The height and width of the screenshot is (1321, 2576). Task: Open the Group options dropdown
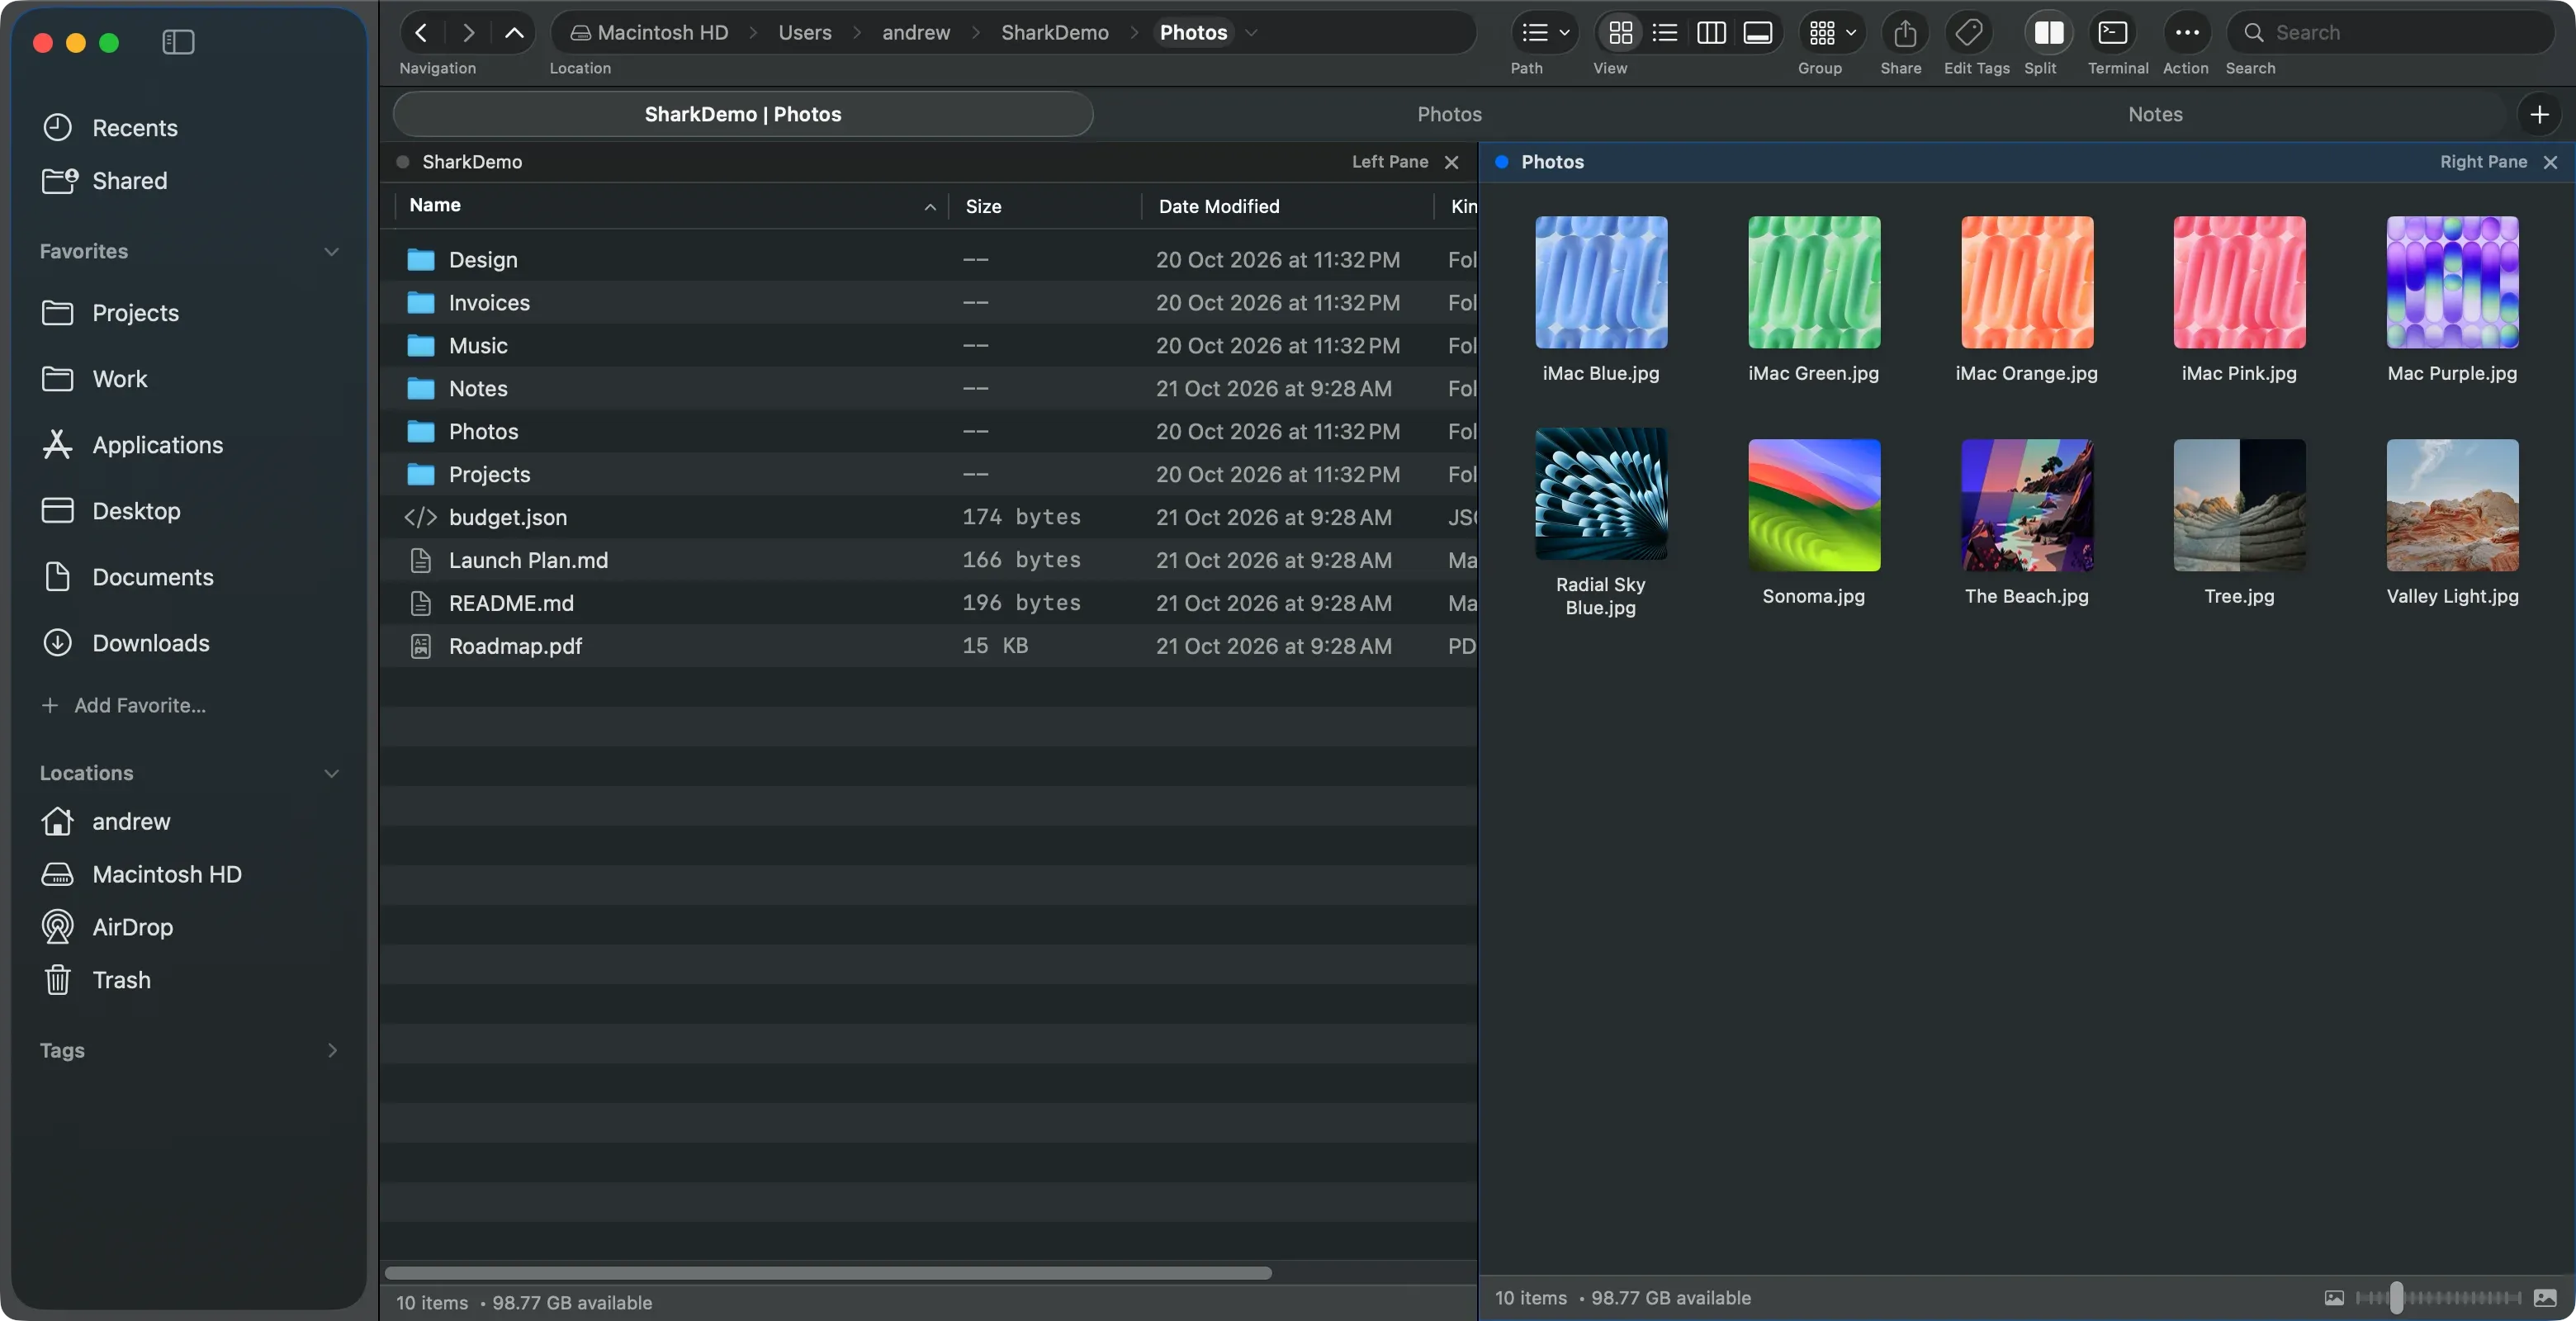click(1832, 33)
